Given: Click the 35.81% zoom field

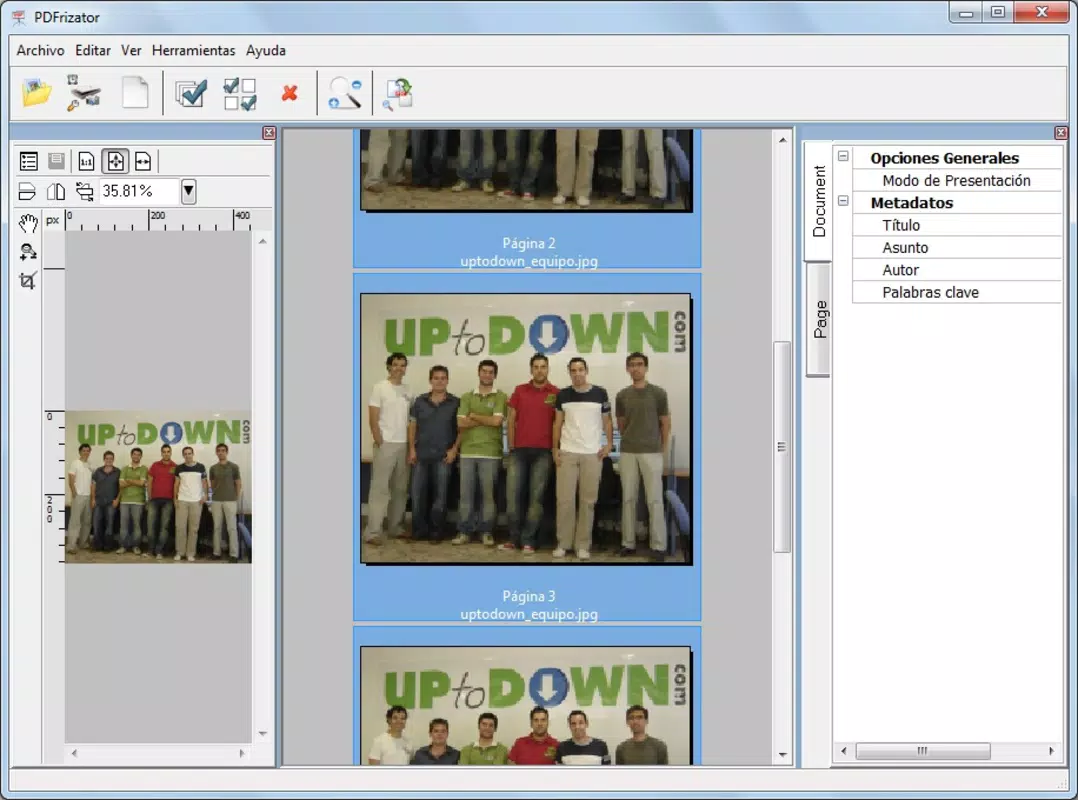Looking at the screenshot, I should point(140,191).
